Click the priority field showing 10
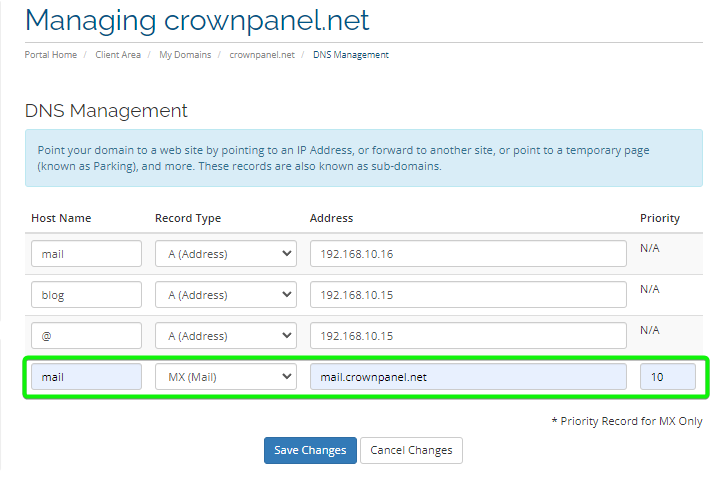The width and height of the screenshot is (727, 483). pyautogui.click(x=668, y=376)
